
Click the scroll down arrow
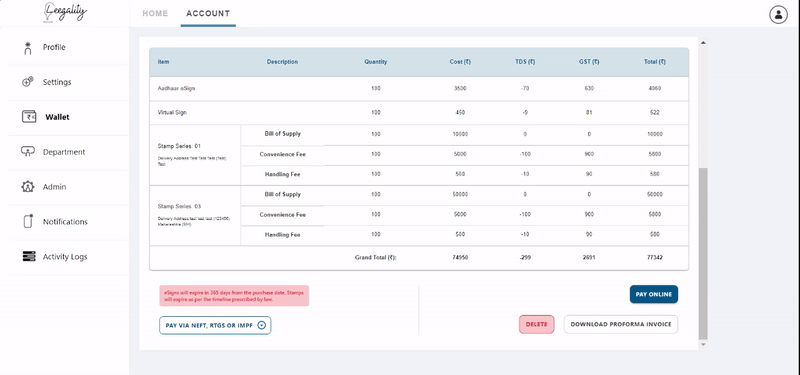(x=703, y=345)
